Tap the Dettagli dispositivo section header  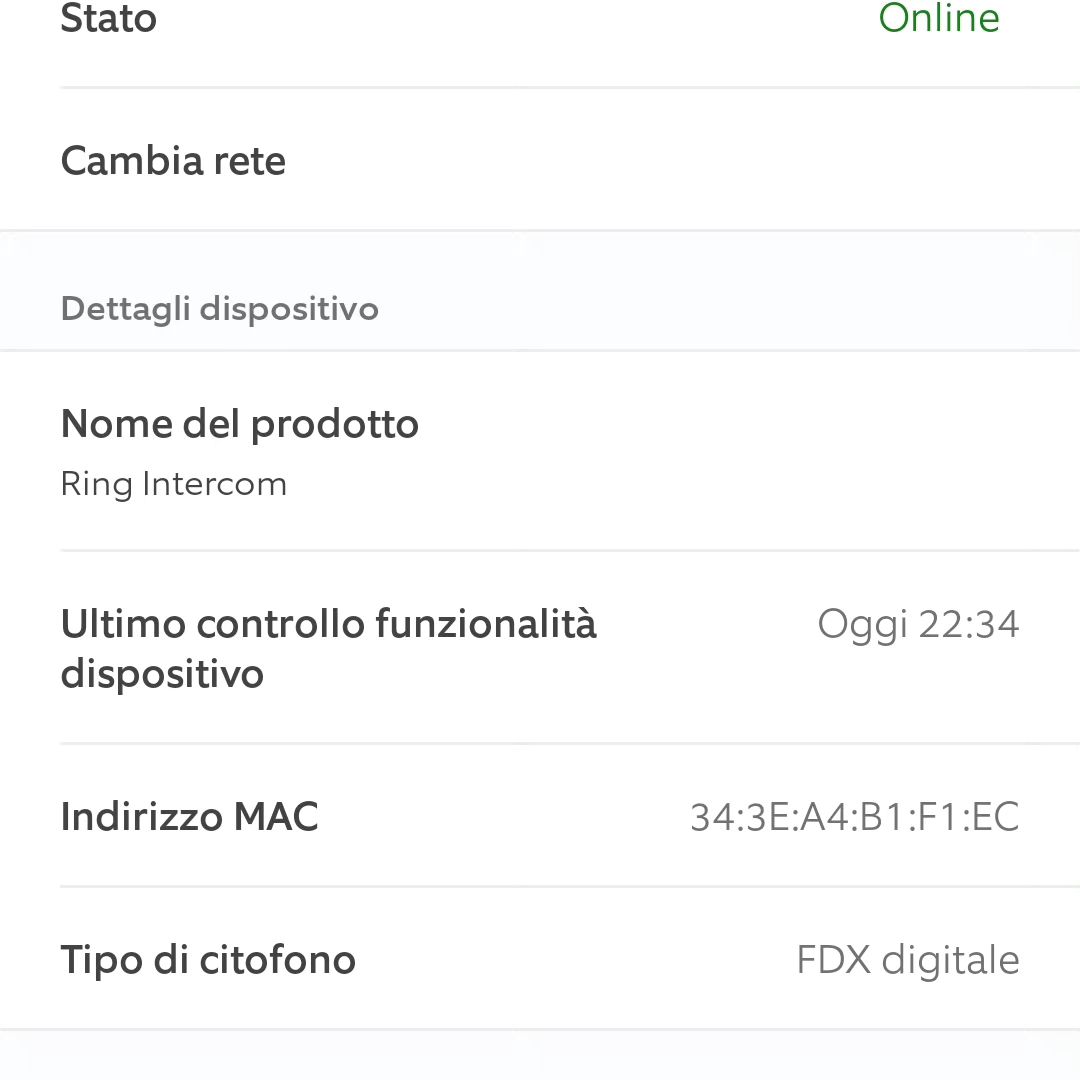click(220, 309)
